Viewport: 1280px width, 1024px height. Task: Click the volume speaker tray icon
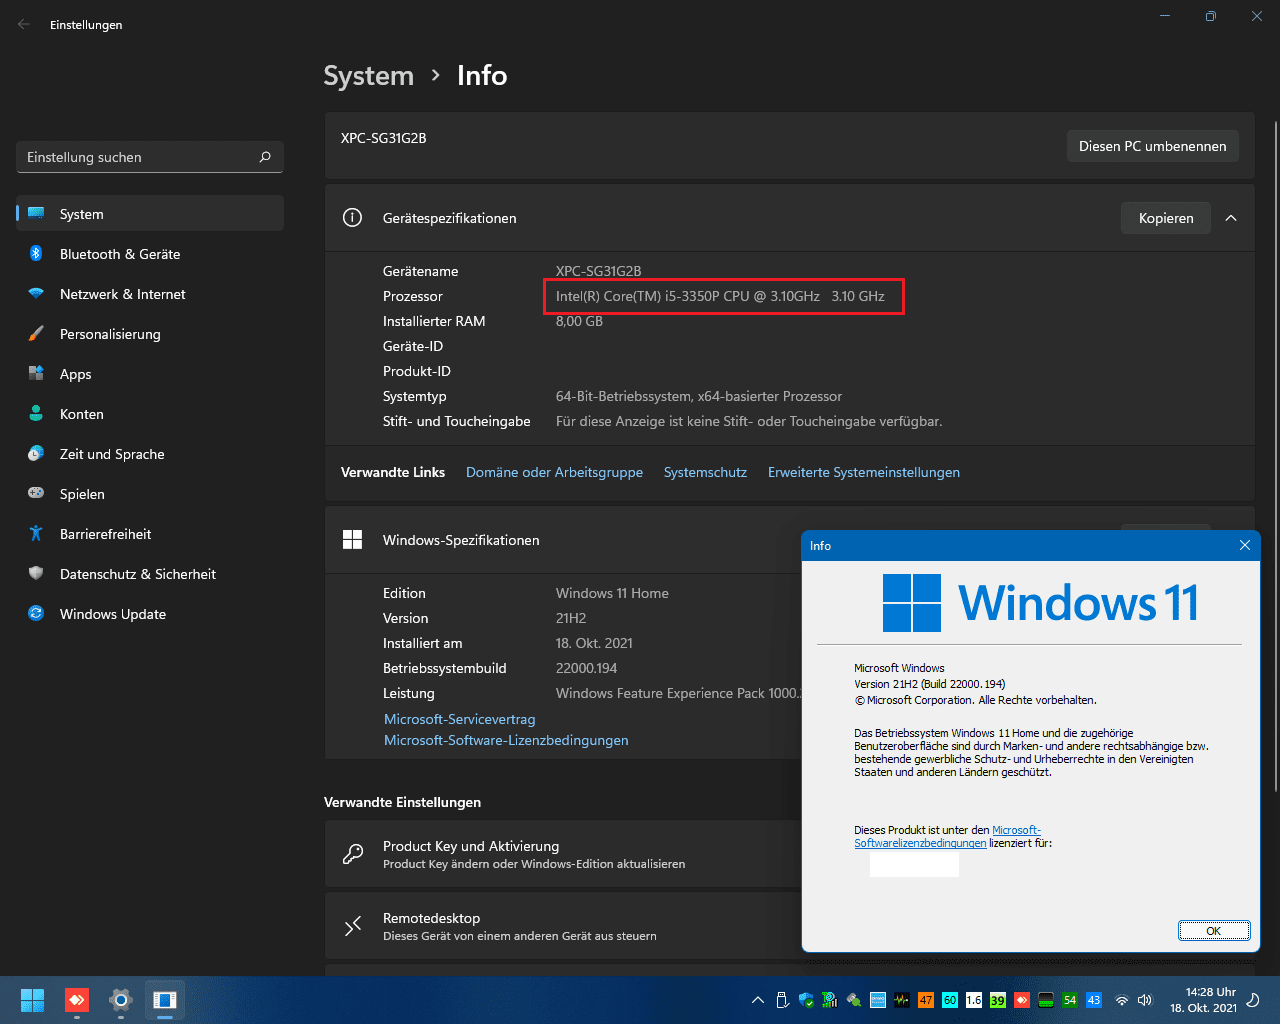pyautogui.click(x=1145, y=1000)
